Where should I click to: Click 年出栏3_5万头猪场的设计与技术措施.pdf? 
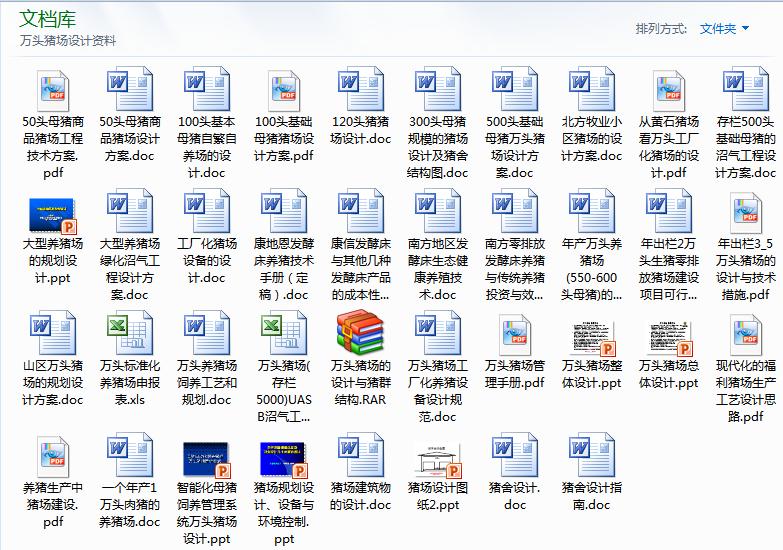coord(745,214)
